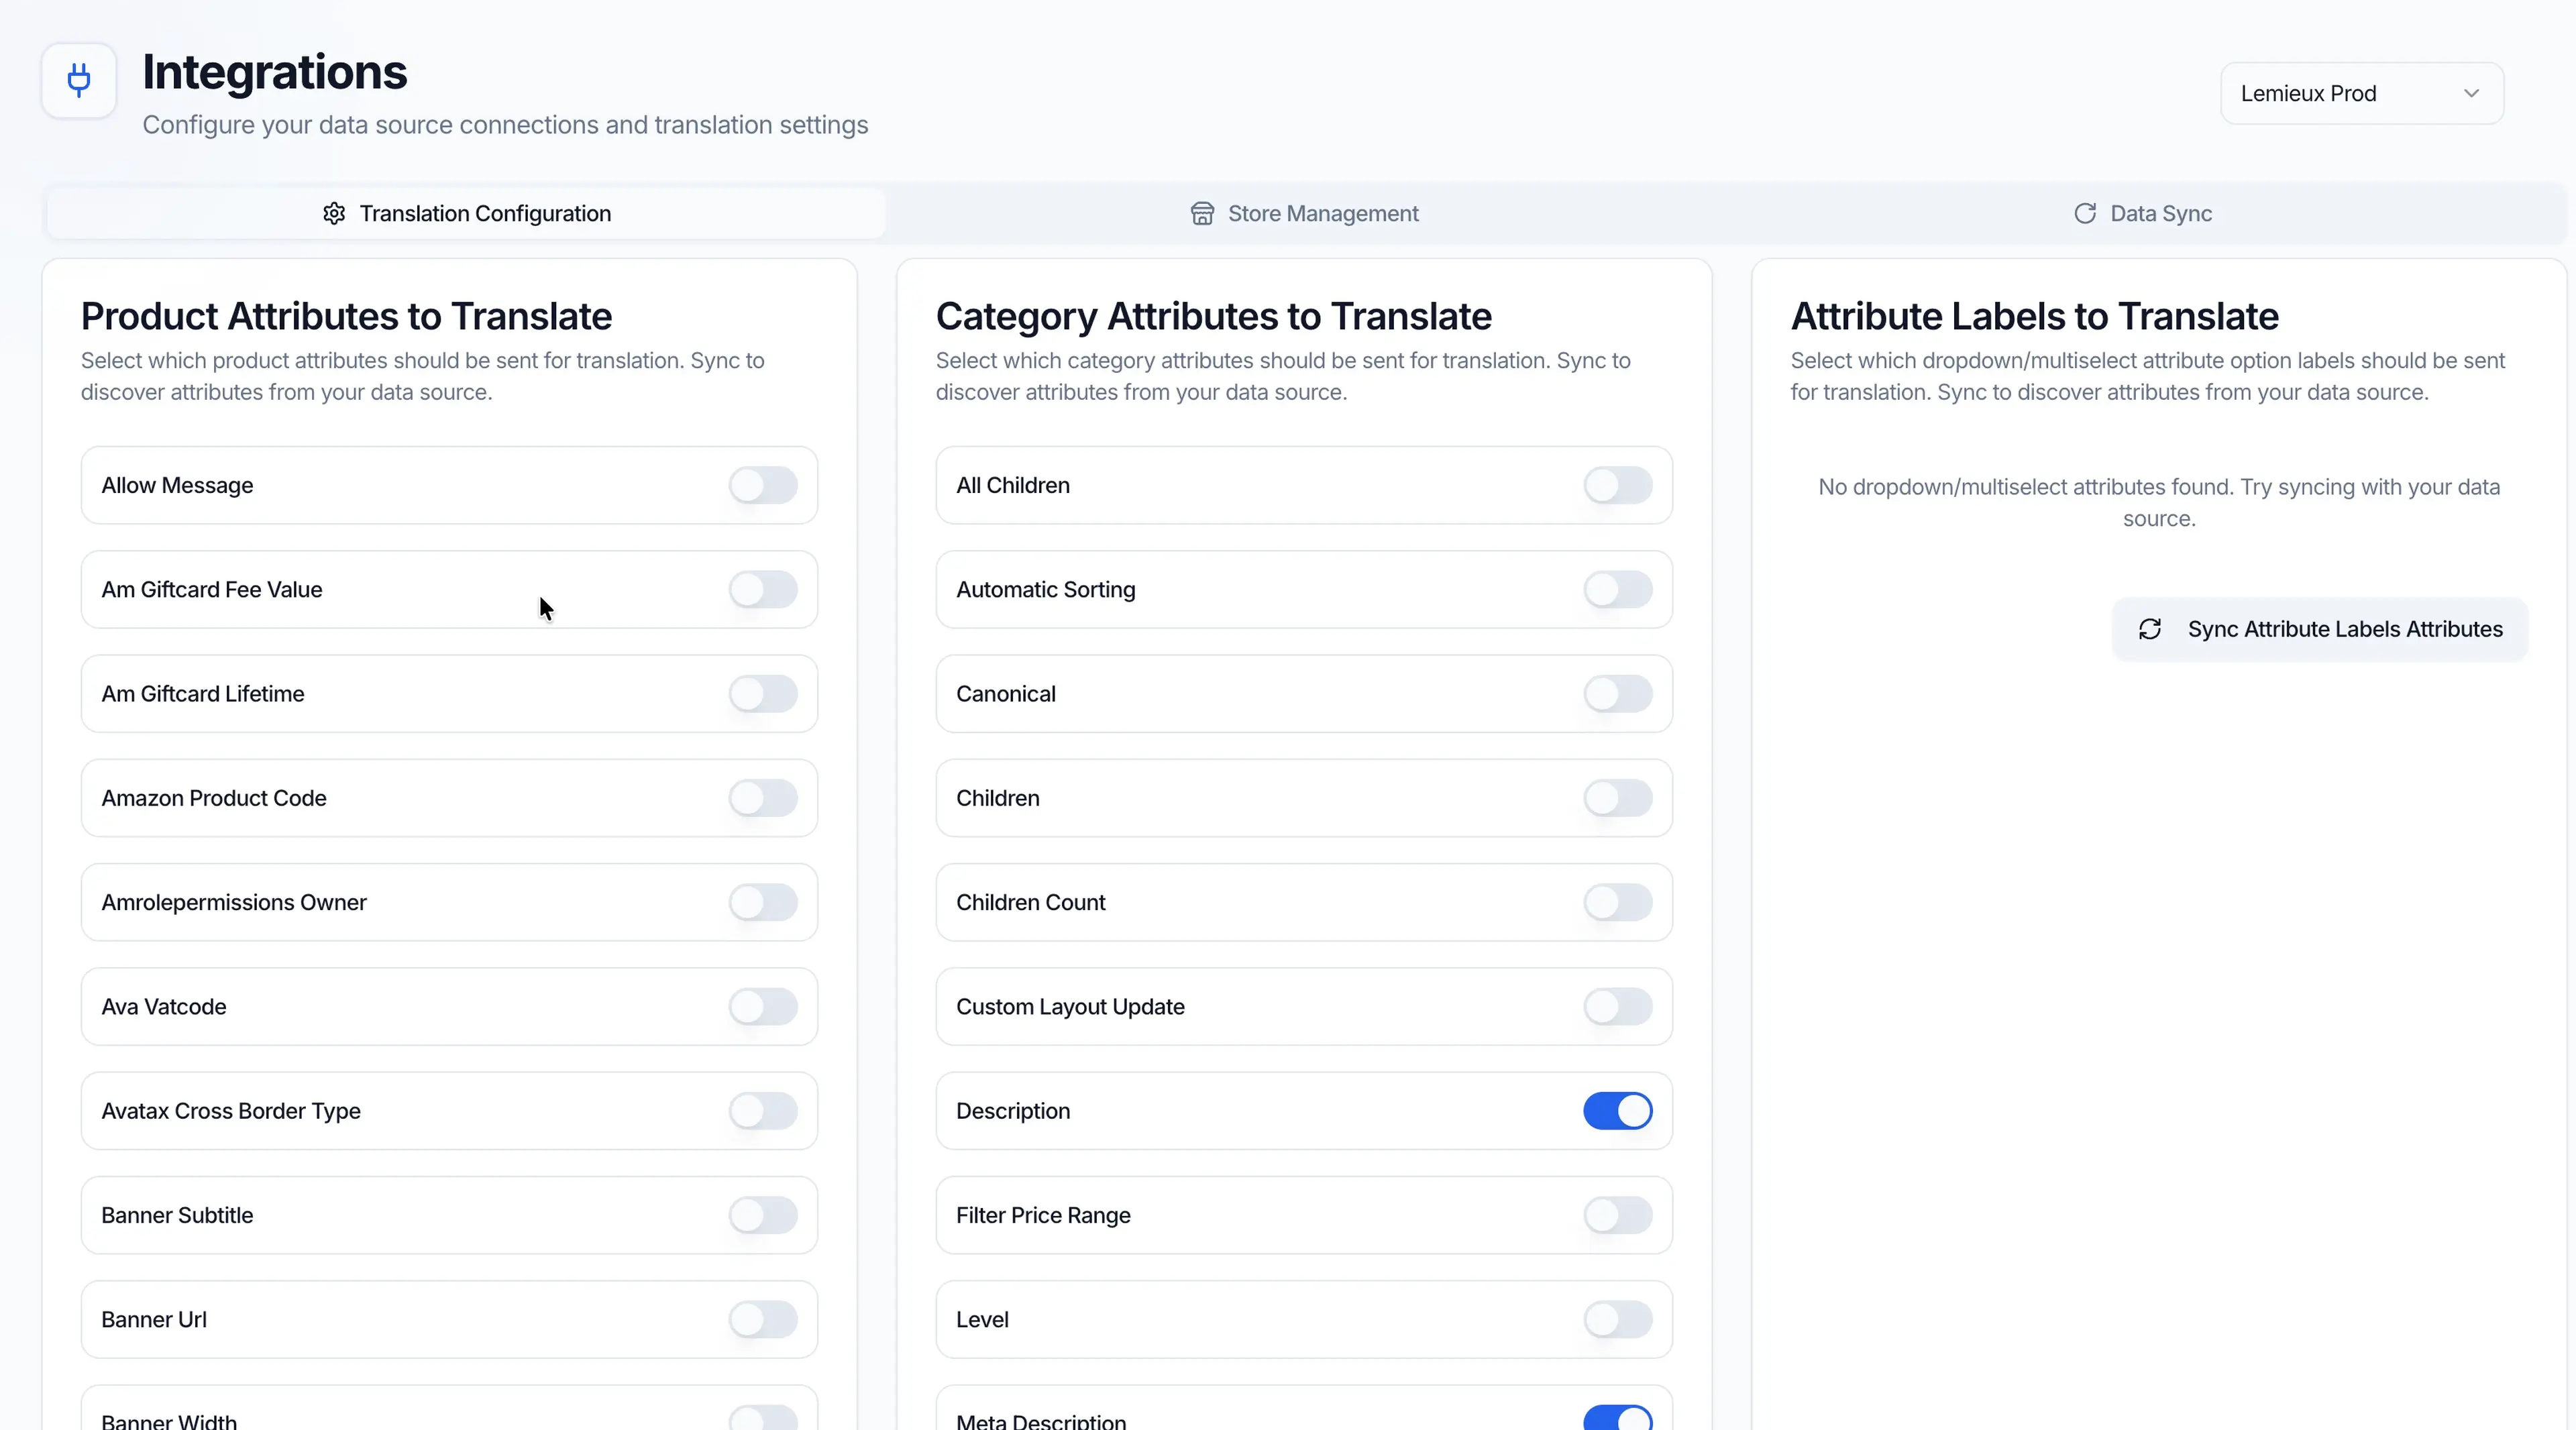
Task: Toggle Avatax Cross Border Type
Action: pyautogui.click(x=763, y=1111)
